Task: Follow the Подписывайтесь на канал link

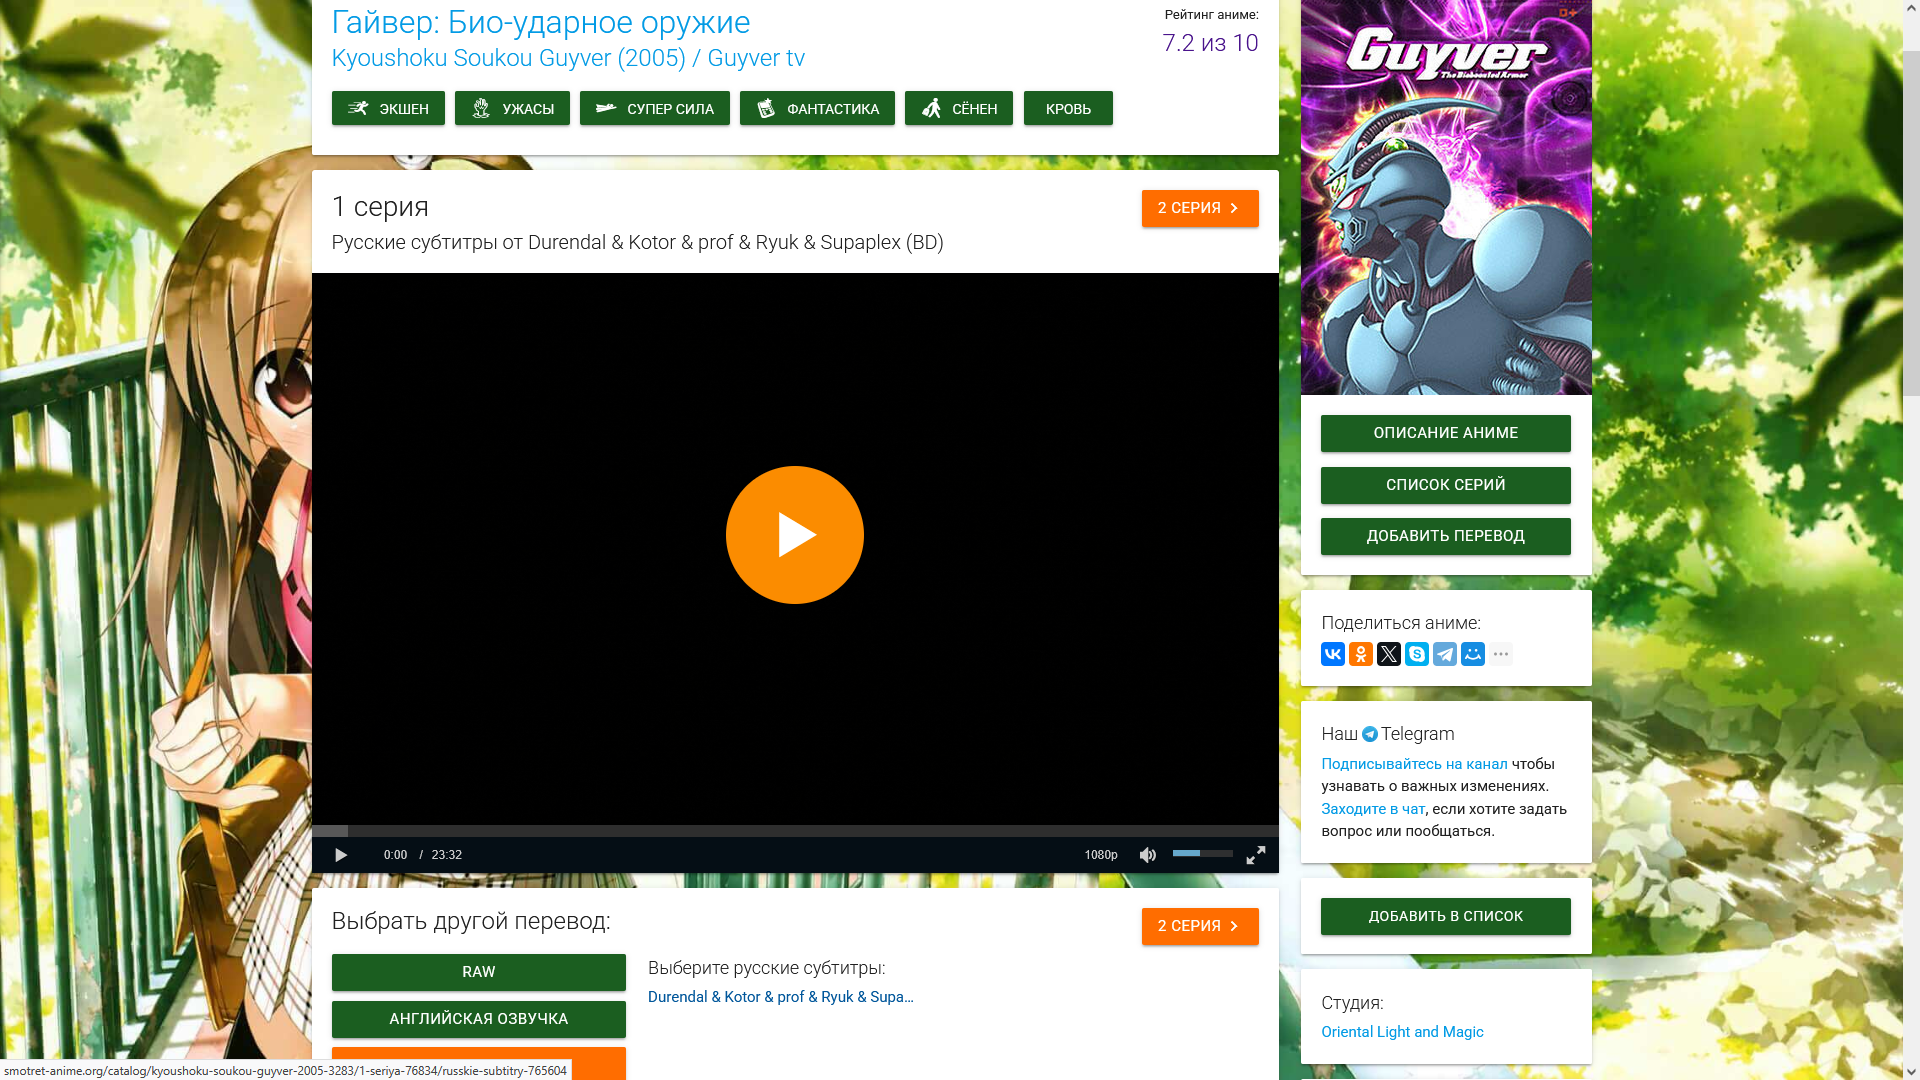Action: coord(1414,764)
